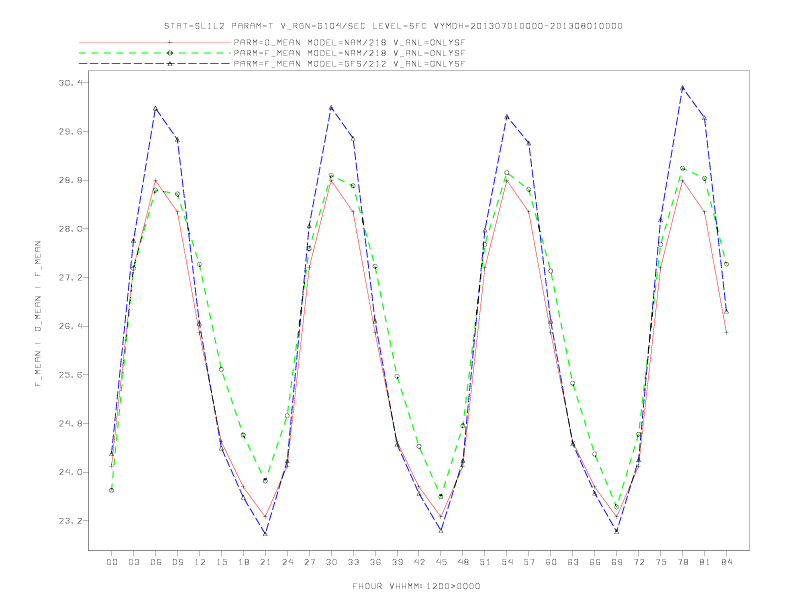The width and height of the screenshot is (792, 612).
Task: Click the green dashed line sample in legend
Action: tap(155, 53)
